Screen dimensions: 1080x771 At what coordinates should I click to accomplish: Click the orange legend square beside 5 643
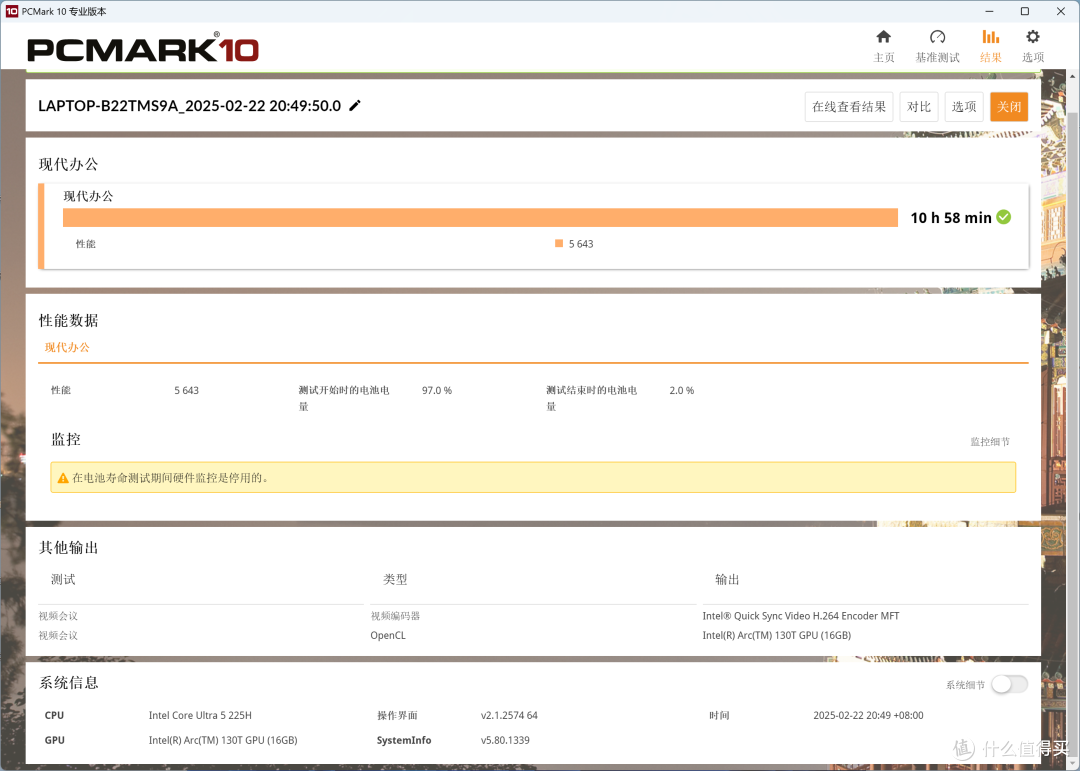coord(559,243)
